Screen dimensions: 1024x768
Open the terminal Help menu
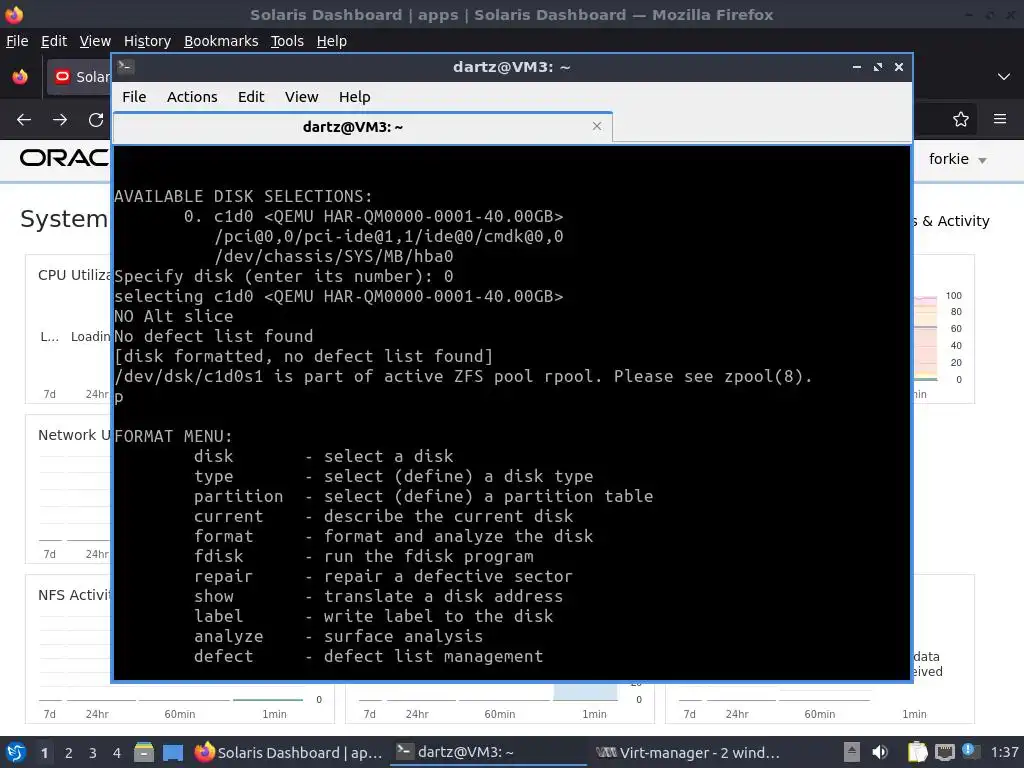pos(355,97)
